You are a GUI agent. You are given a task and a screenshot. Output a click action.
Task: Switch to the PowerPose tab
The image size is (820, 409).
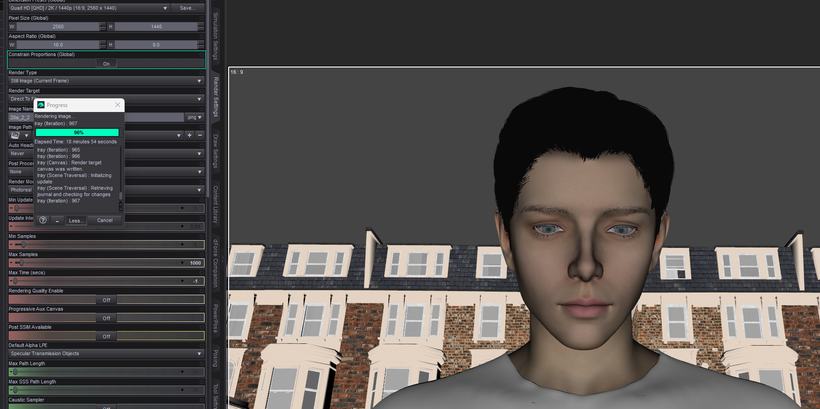(215, 319)
